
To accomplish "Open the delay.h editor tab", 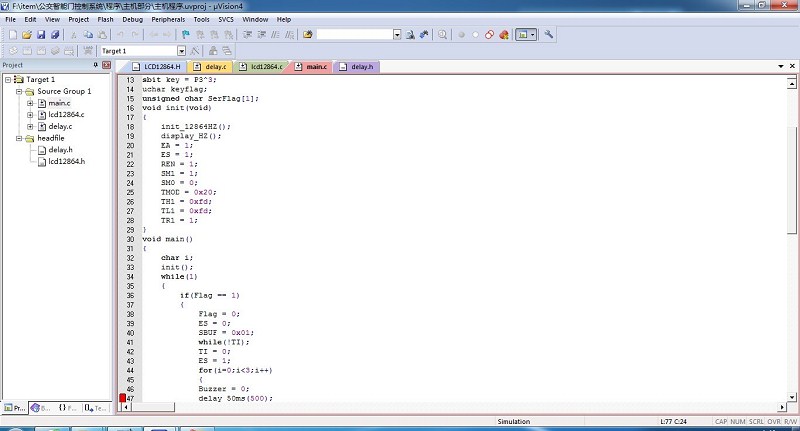I will point(360,66).
